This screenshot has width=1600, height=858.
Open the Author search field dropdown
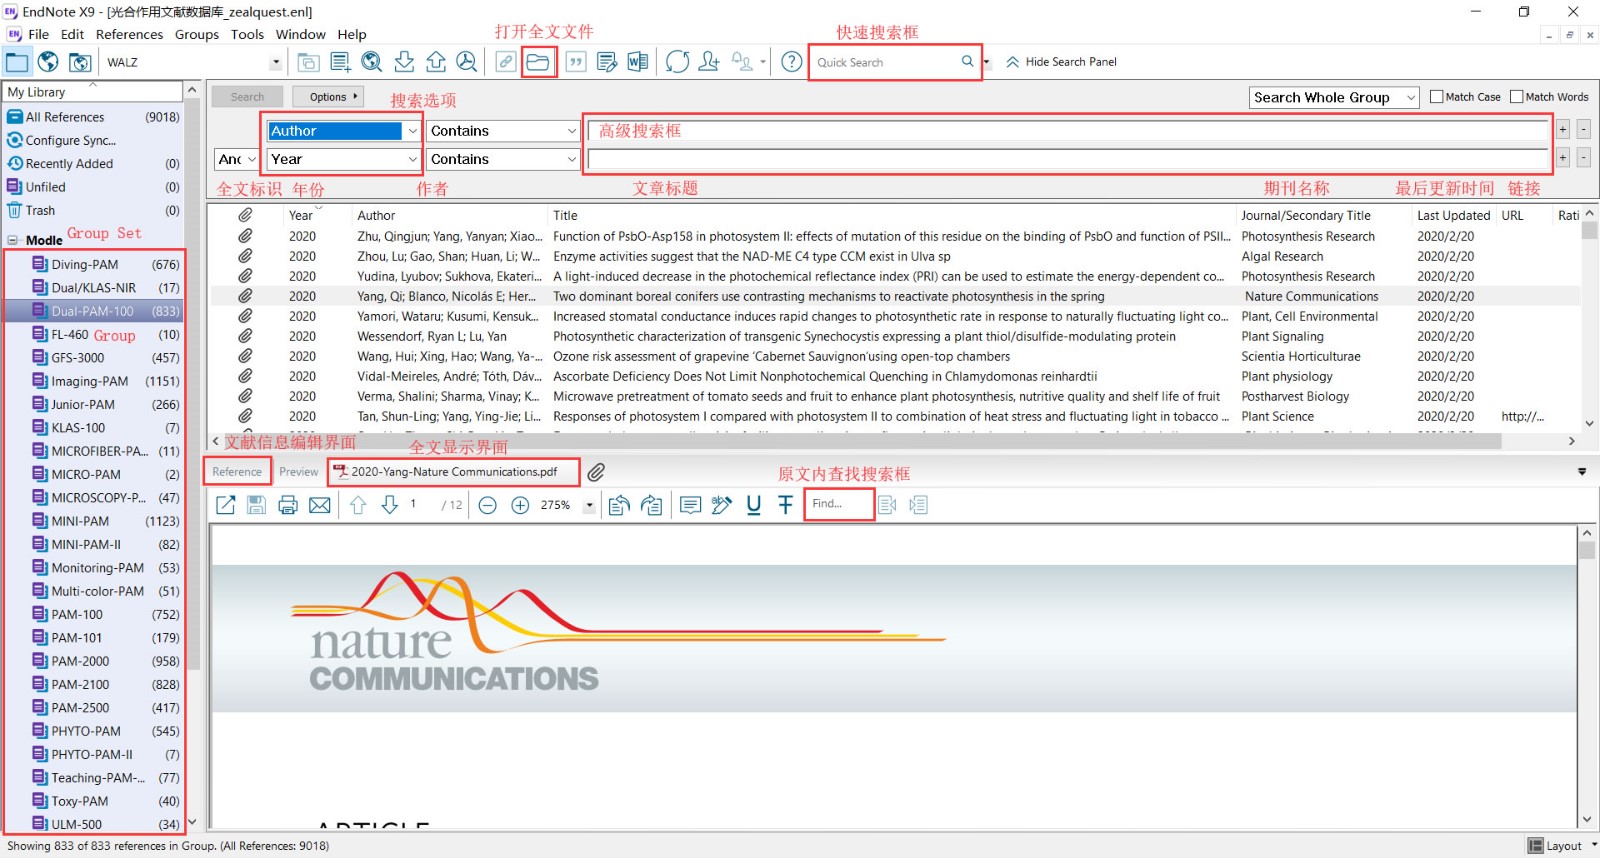pyautogui.click(x=412, y=131)
